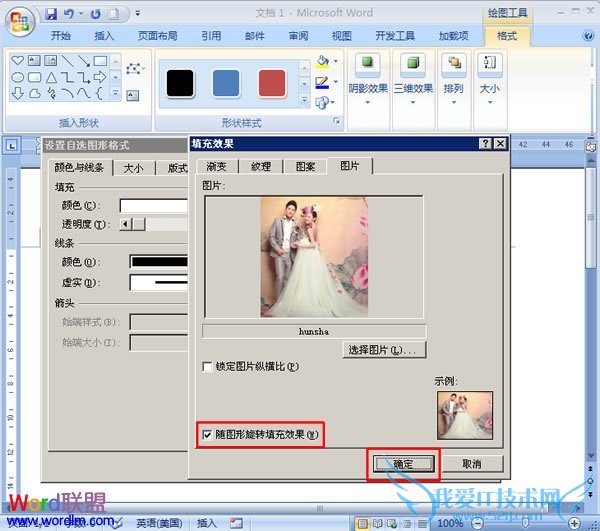Enable lock picture aspect ratio checkbox
Image resolution: width=600 pixels, height=531 pixels.
click(x=207, y=367)
